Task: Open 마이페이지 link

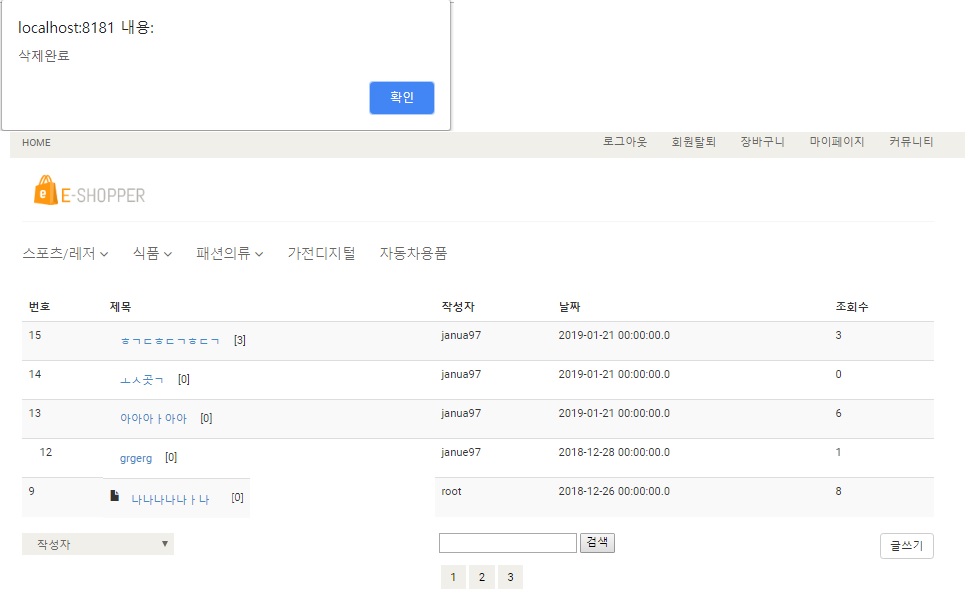Action: 837,142
